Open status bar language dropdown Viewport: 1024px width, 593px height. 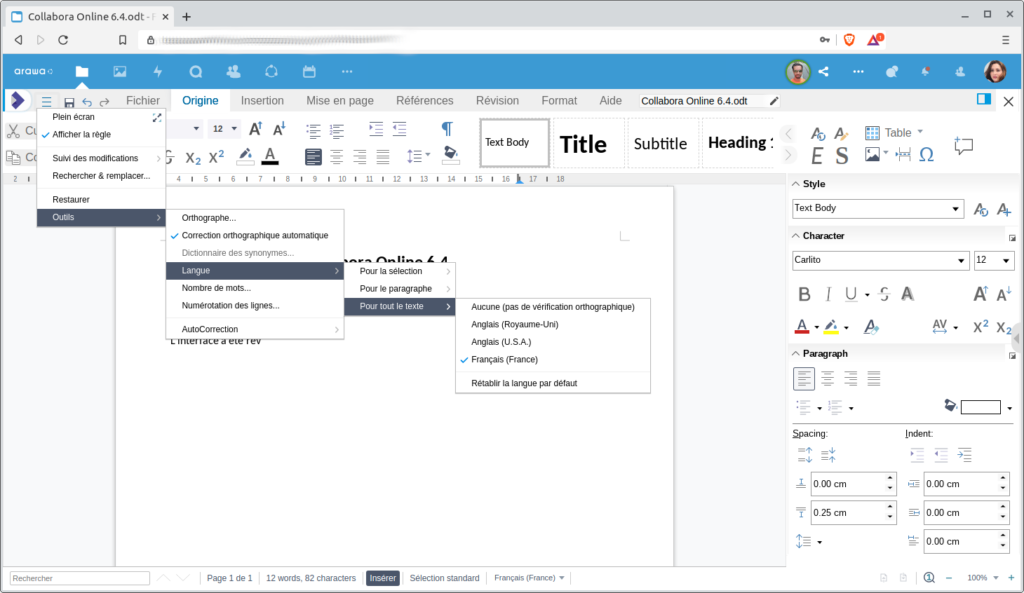point(561,578)
